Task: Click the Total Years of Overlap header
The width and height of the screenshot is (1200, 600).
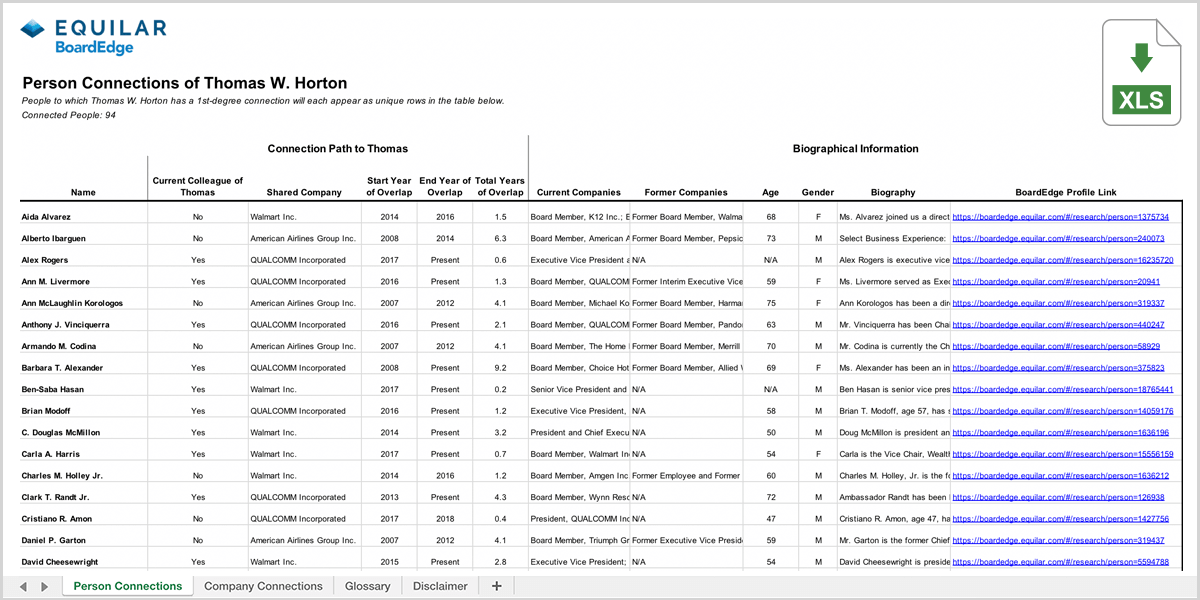Action: [500, 186]
